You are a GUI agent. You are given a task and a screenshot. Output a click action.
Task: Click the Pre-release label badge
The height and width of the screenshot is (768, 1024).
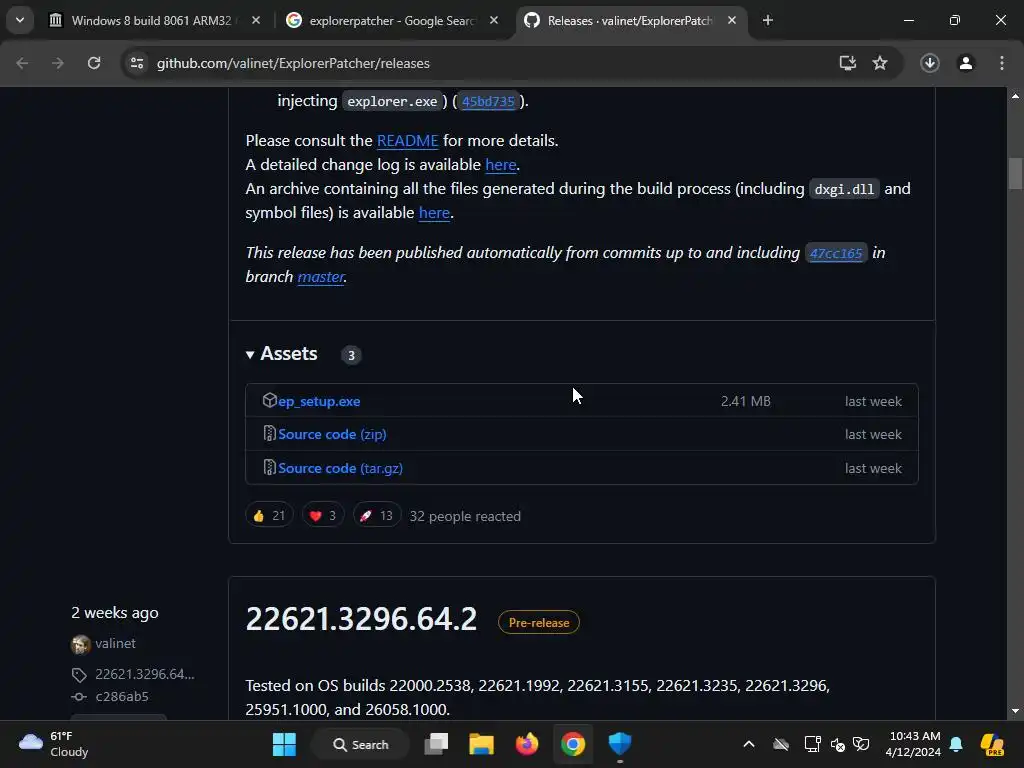pos(539,622)
